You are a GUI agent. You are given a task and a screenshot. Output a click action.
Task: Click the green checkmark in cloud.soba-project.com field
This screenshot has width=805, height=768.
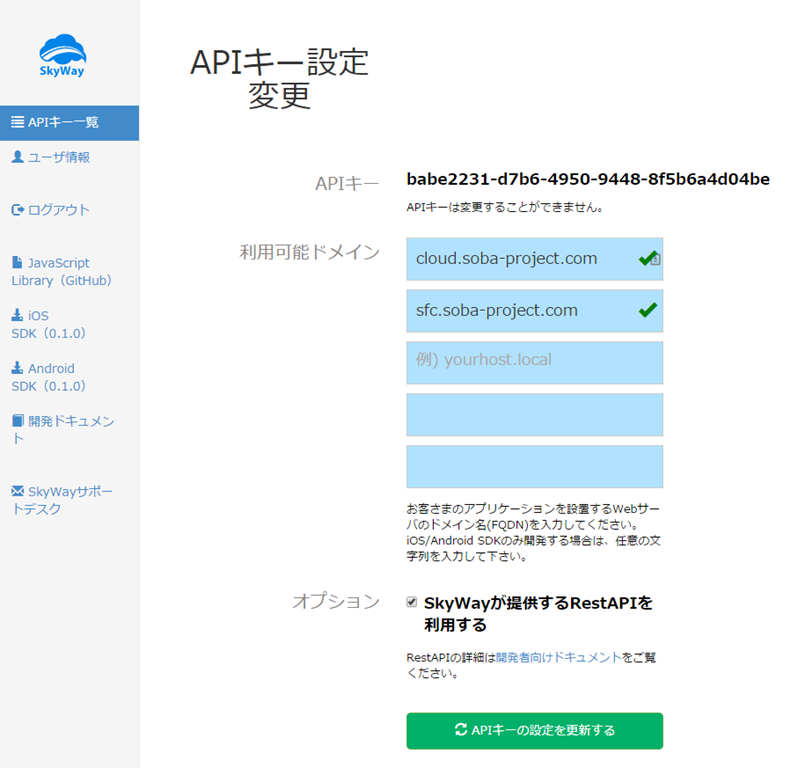(x=648, y=258)
